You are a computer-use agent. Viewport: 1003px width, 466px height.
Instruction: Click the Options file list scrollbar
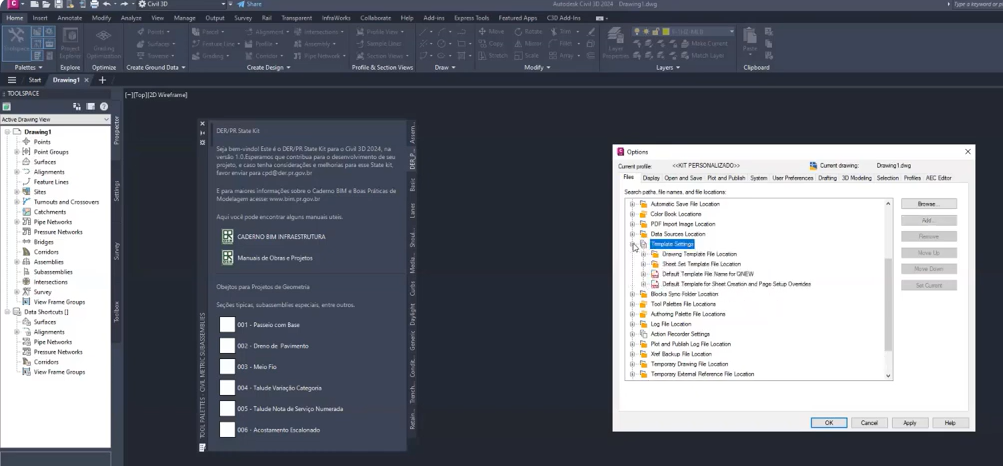(x=888, y=304)
